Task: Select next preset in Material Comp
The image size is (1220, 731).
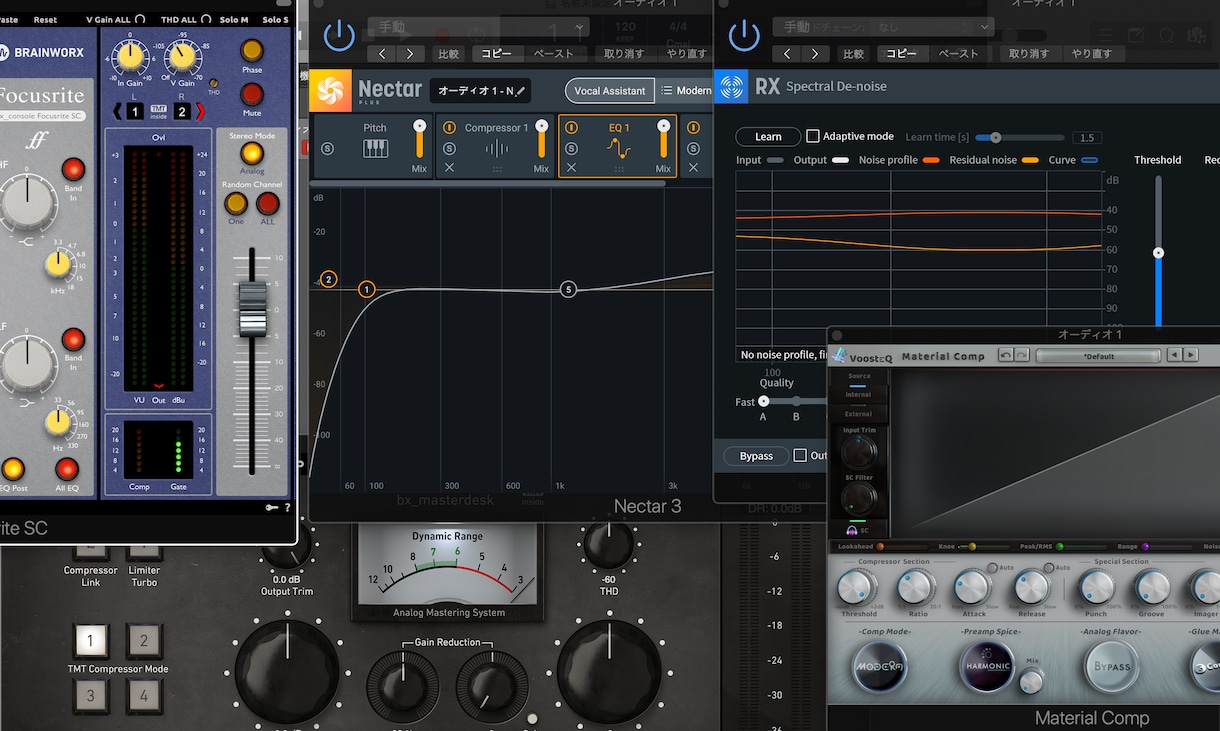Action: click(1190, 355)
